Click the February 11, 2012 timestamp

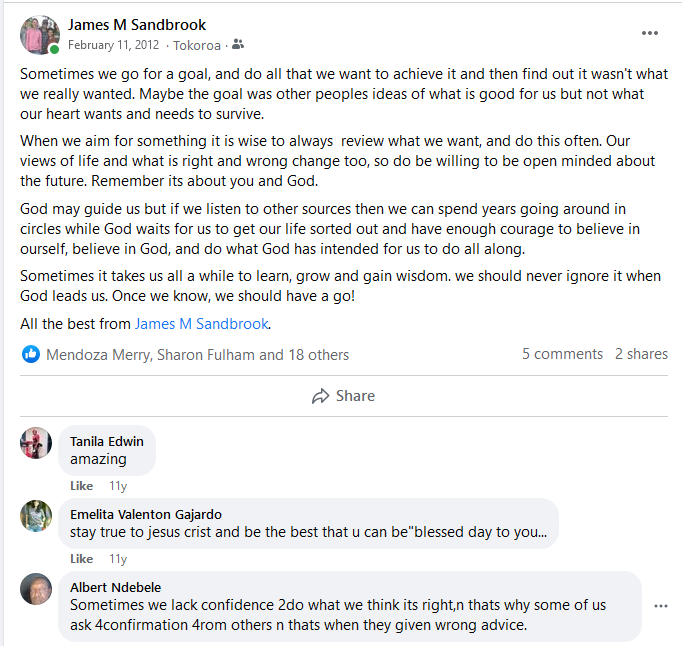pos(114,45)
